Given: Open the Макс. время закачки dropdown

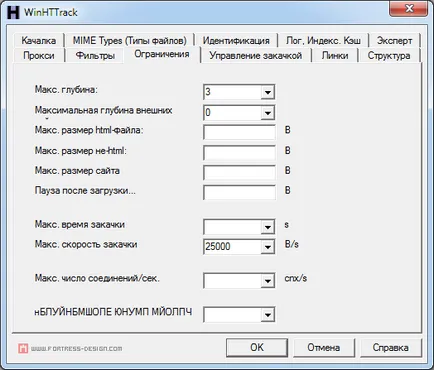Looking at the screenshot, I should pyautogui.click(x=267, y=227).
